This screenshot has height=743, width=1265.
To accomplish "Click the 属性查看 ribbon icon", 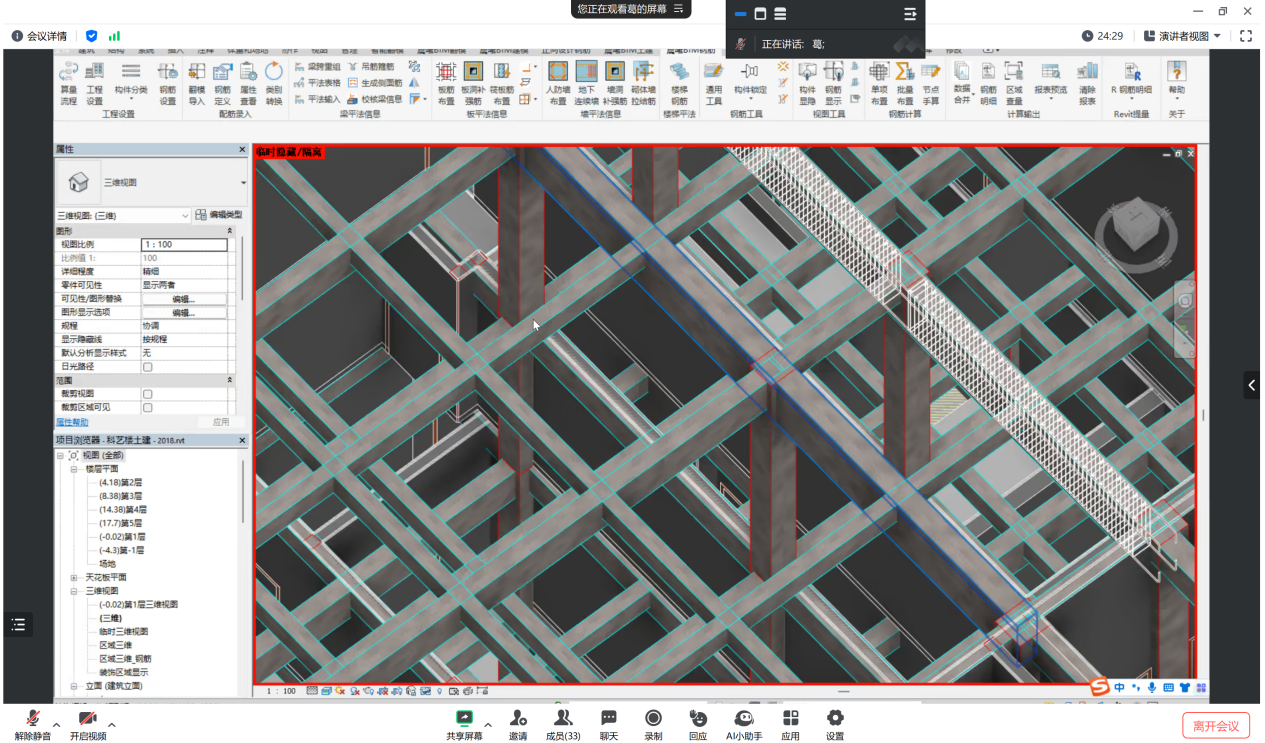I will click(248, 83).
